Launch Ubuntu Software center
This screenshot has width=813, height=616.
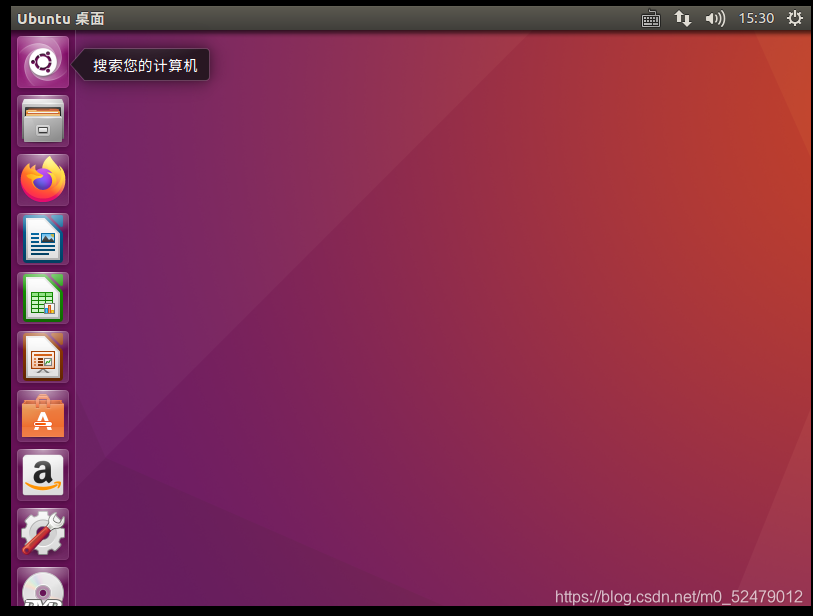43,416
